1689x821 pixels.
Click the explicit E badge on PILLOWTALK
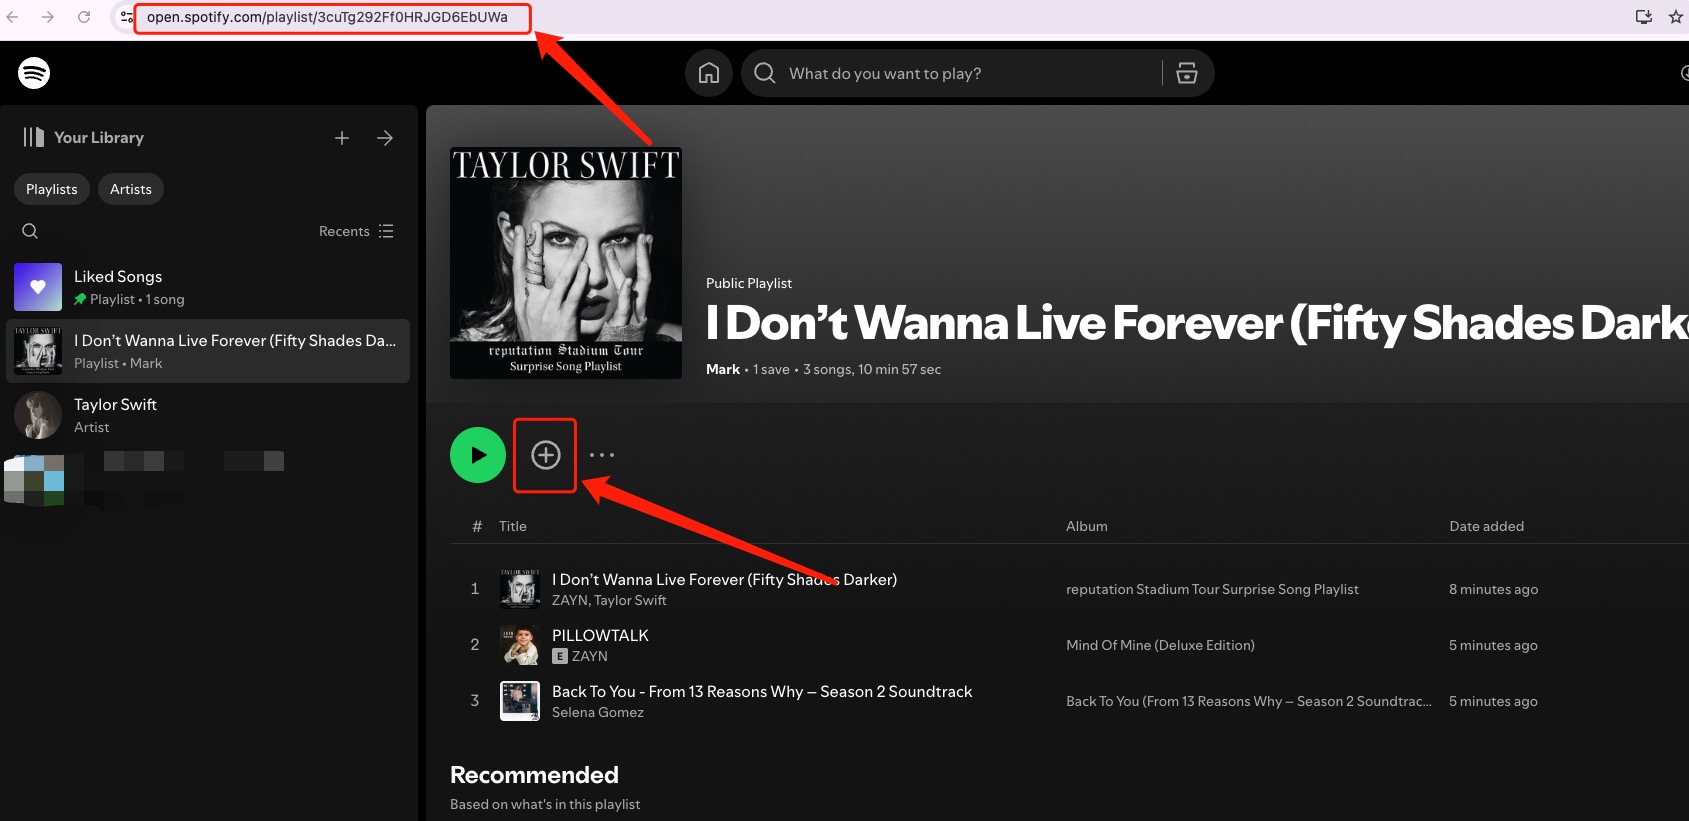[x=560, y=656]
